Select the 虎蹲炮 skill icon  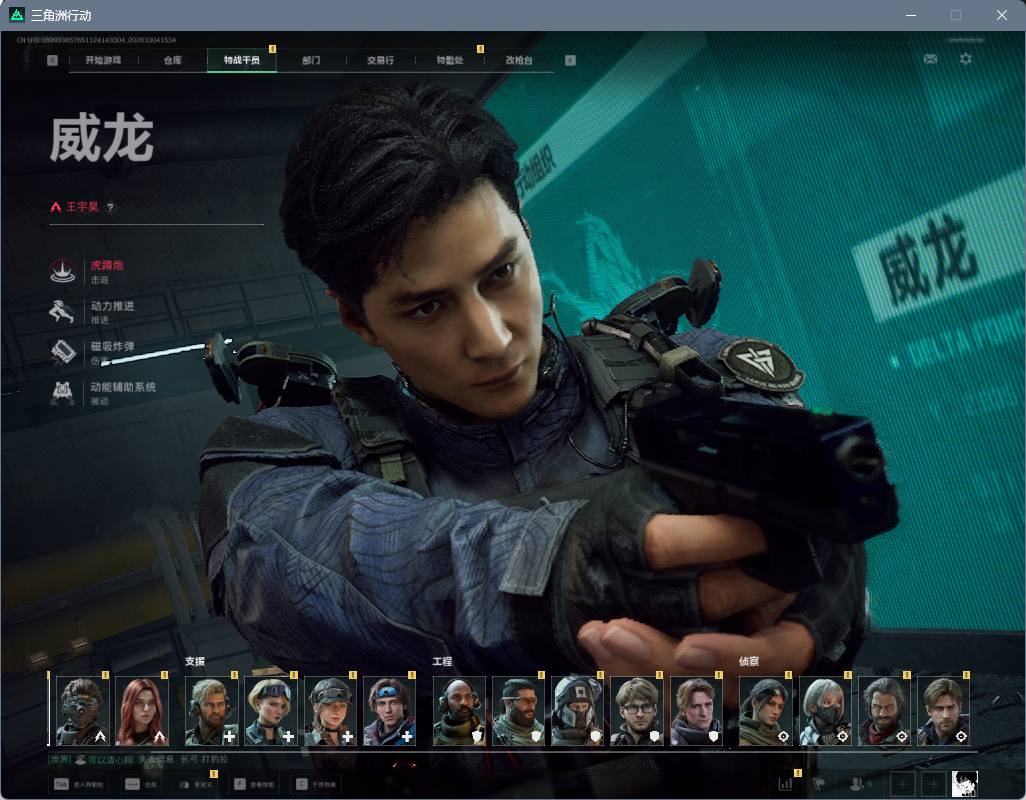click(x=63, y=271)
